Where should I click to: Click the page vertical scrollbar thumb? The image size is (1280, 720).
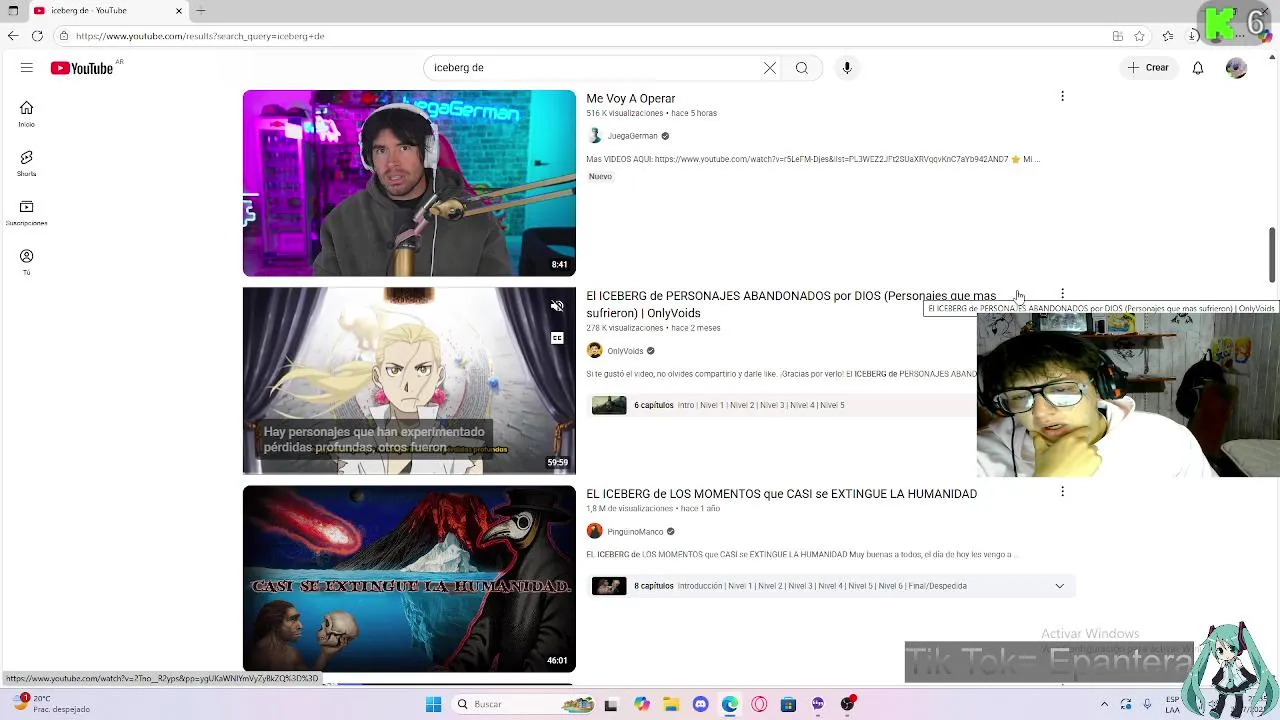pos(1272,255)
